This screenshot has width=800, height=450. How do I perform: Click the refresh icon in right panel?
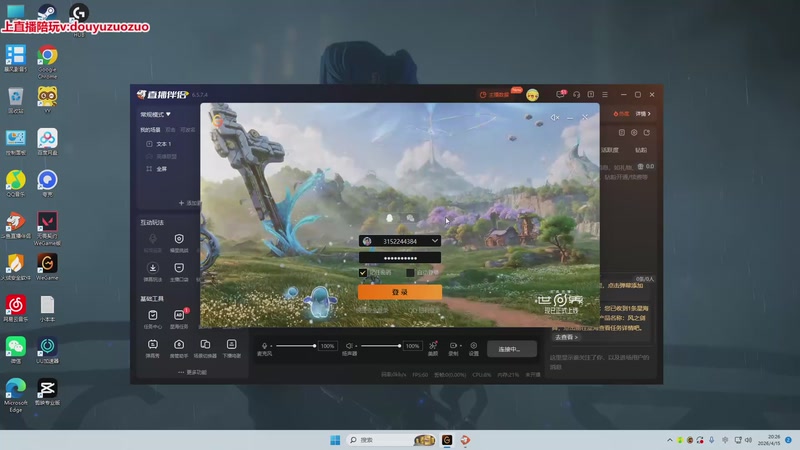646,133
